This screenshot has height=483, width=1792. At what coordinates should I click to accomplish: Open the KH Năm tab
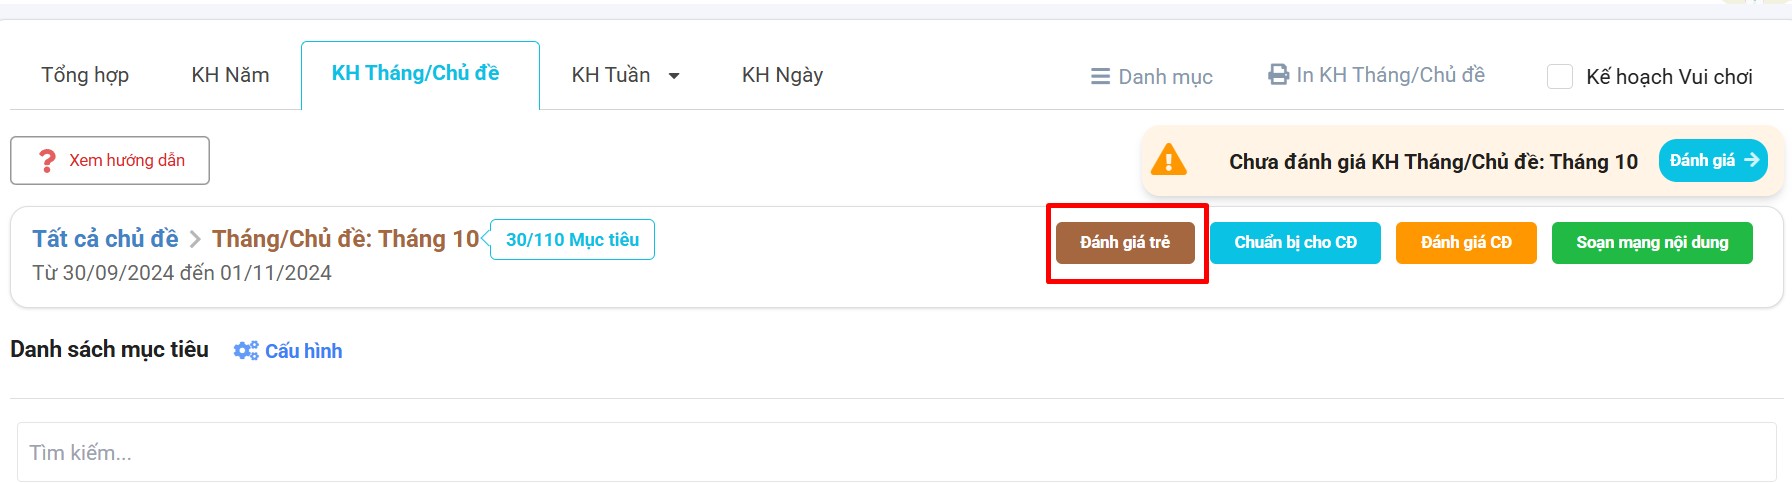pyautogui.click(x=230, y=75)
